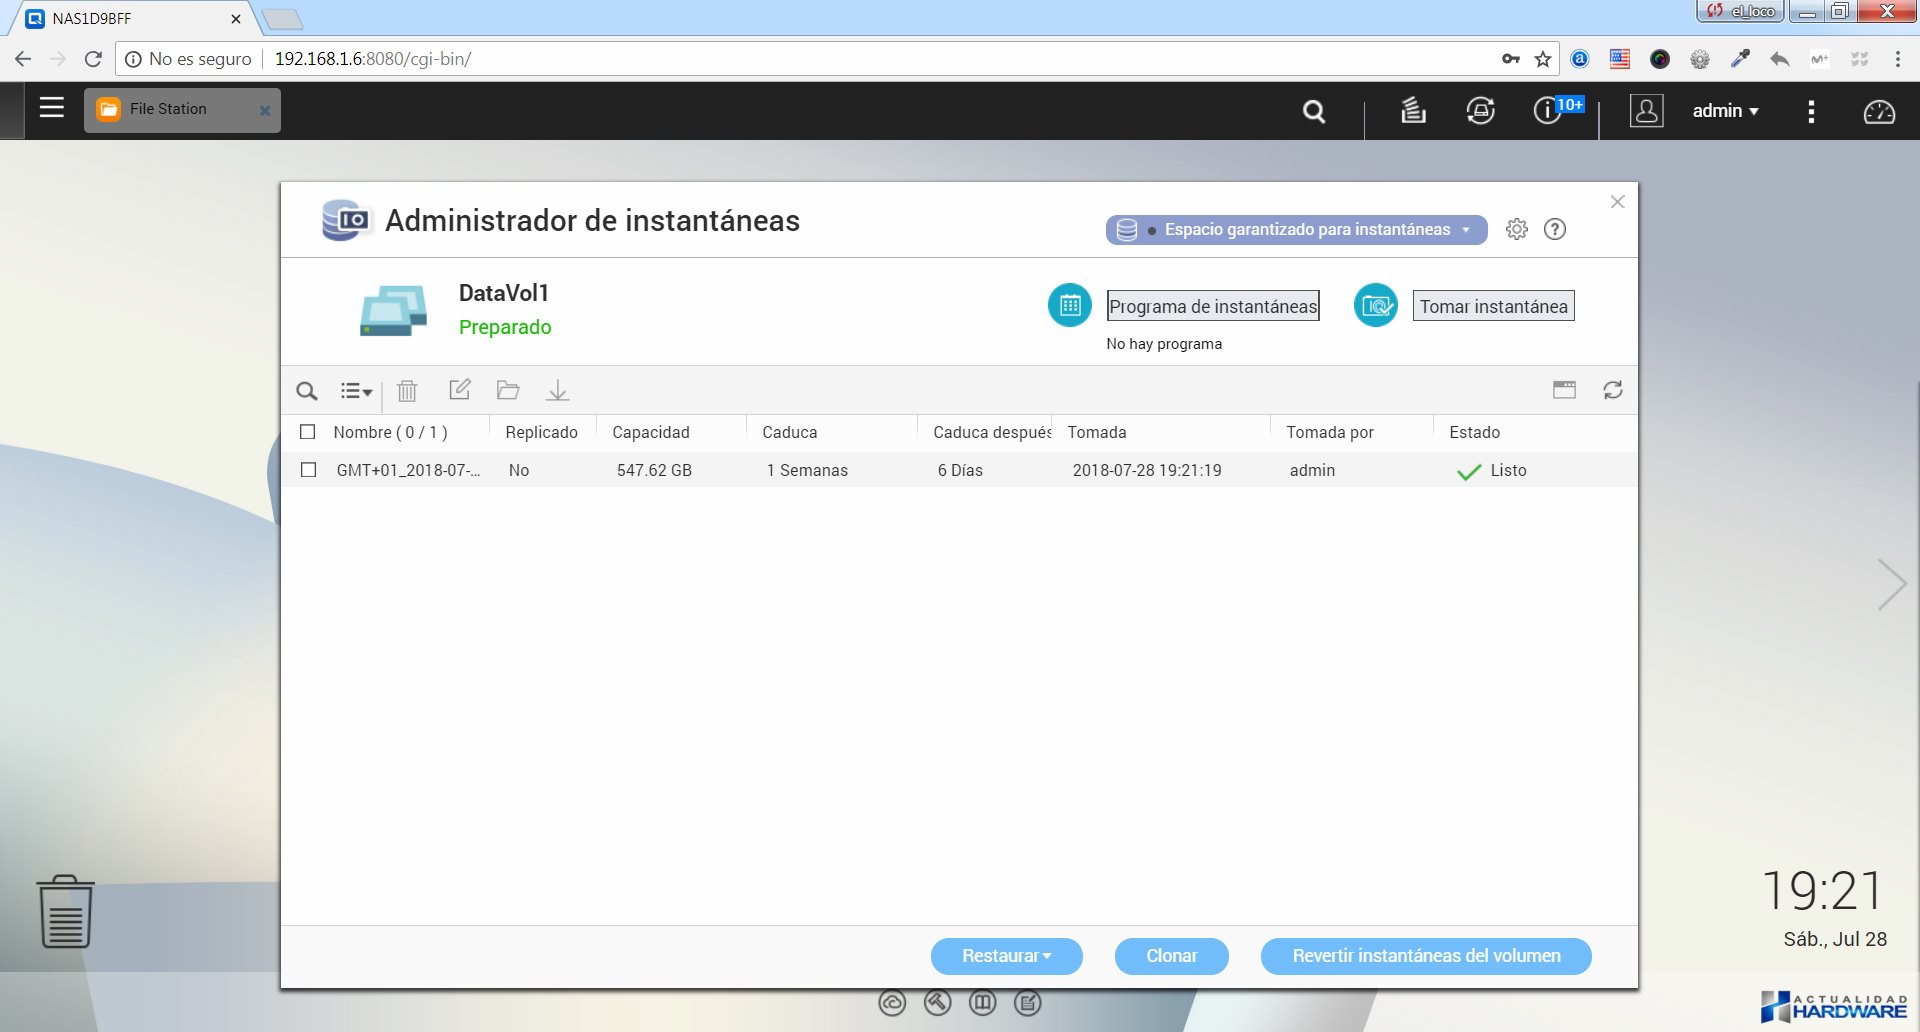
Task: Click the delete snapshot trash icon
Action: click(407, 391)
